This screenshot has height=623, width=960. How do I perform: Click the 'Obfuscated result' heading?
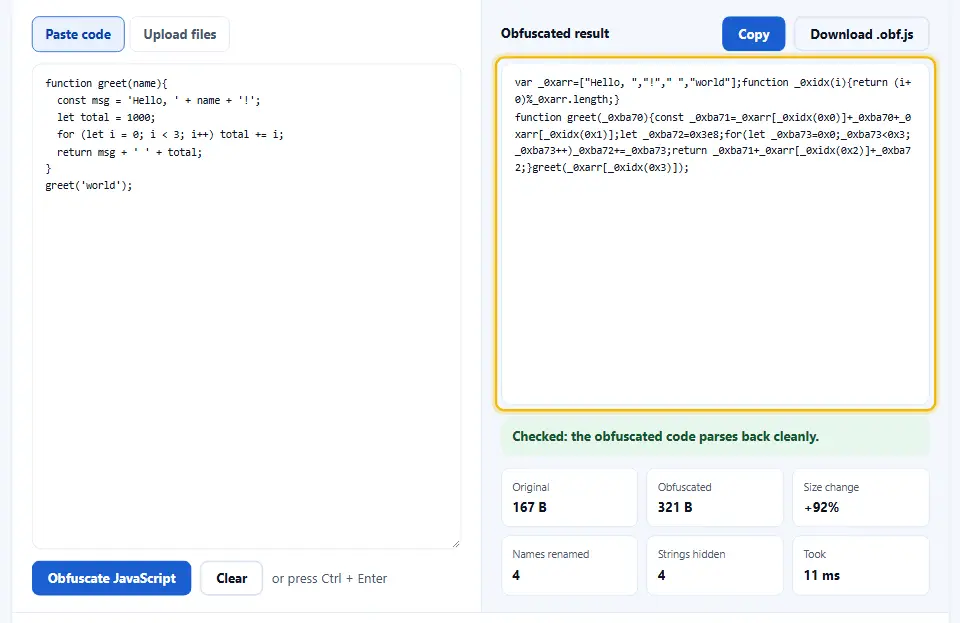point(555,34)
